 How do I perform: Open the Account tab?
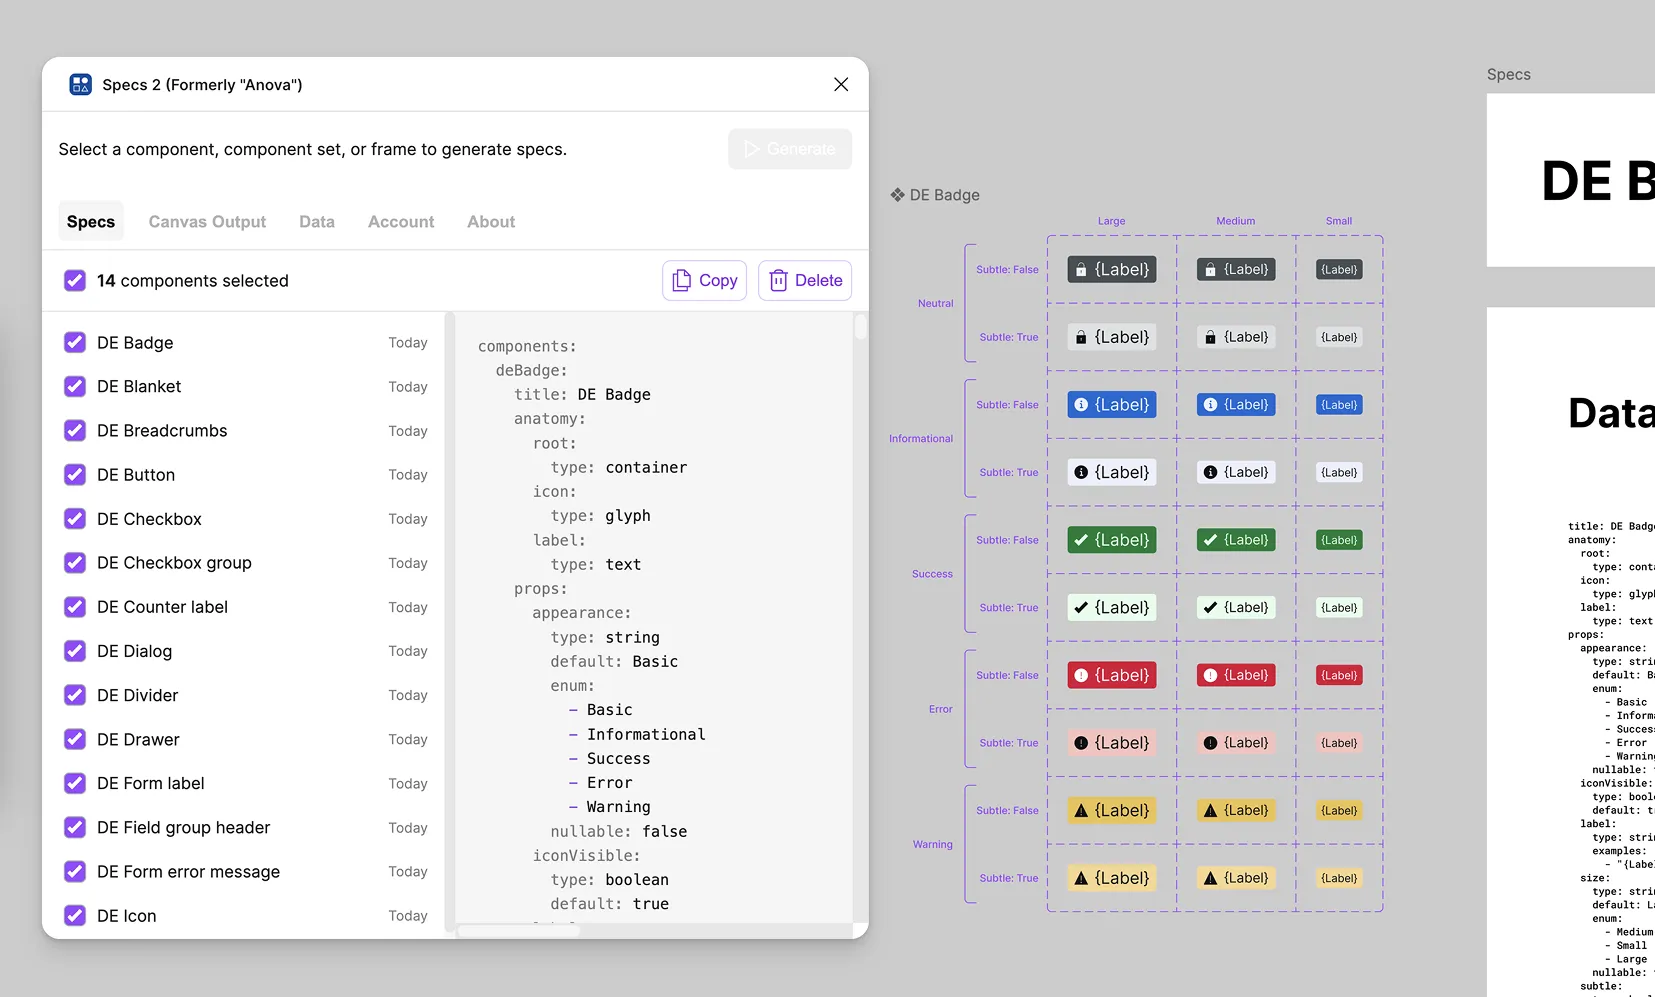point(401,221)
